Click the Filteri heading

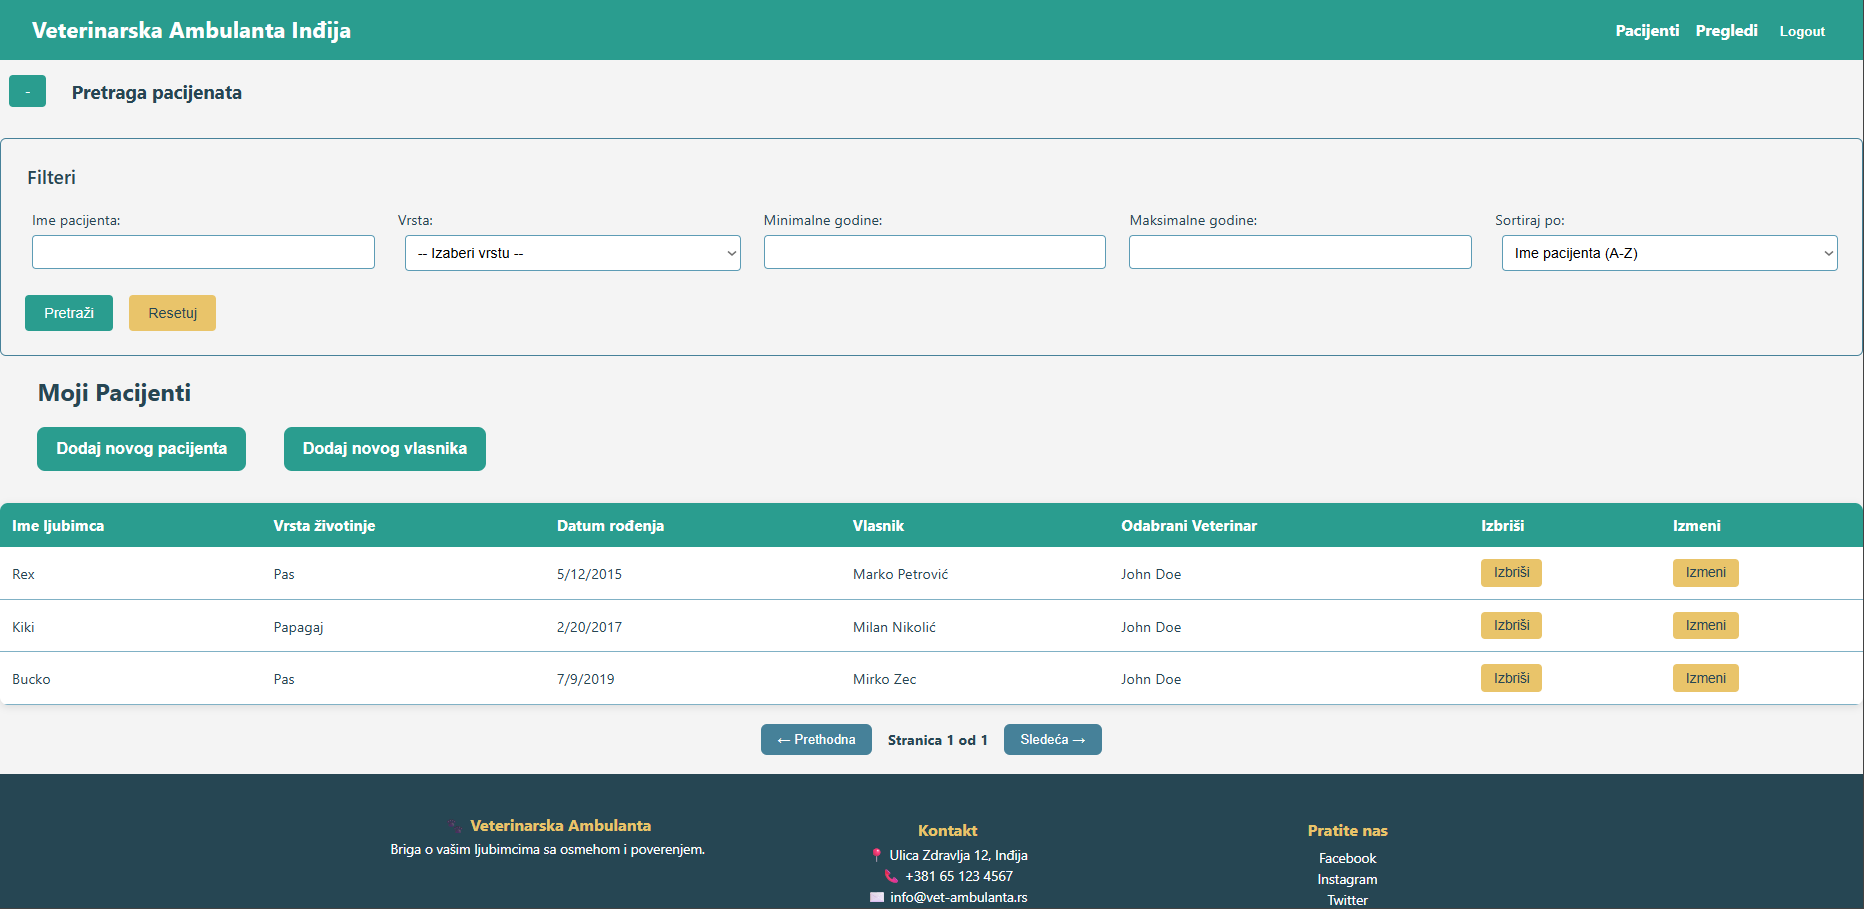tap(51, 178)
